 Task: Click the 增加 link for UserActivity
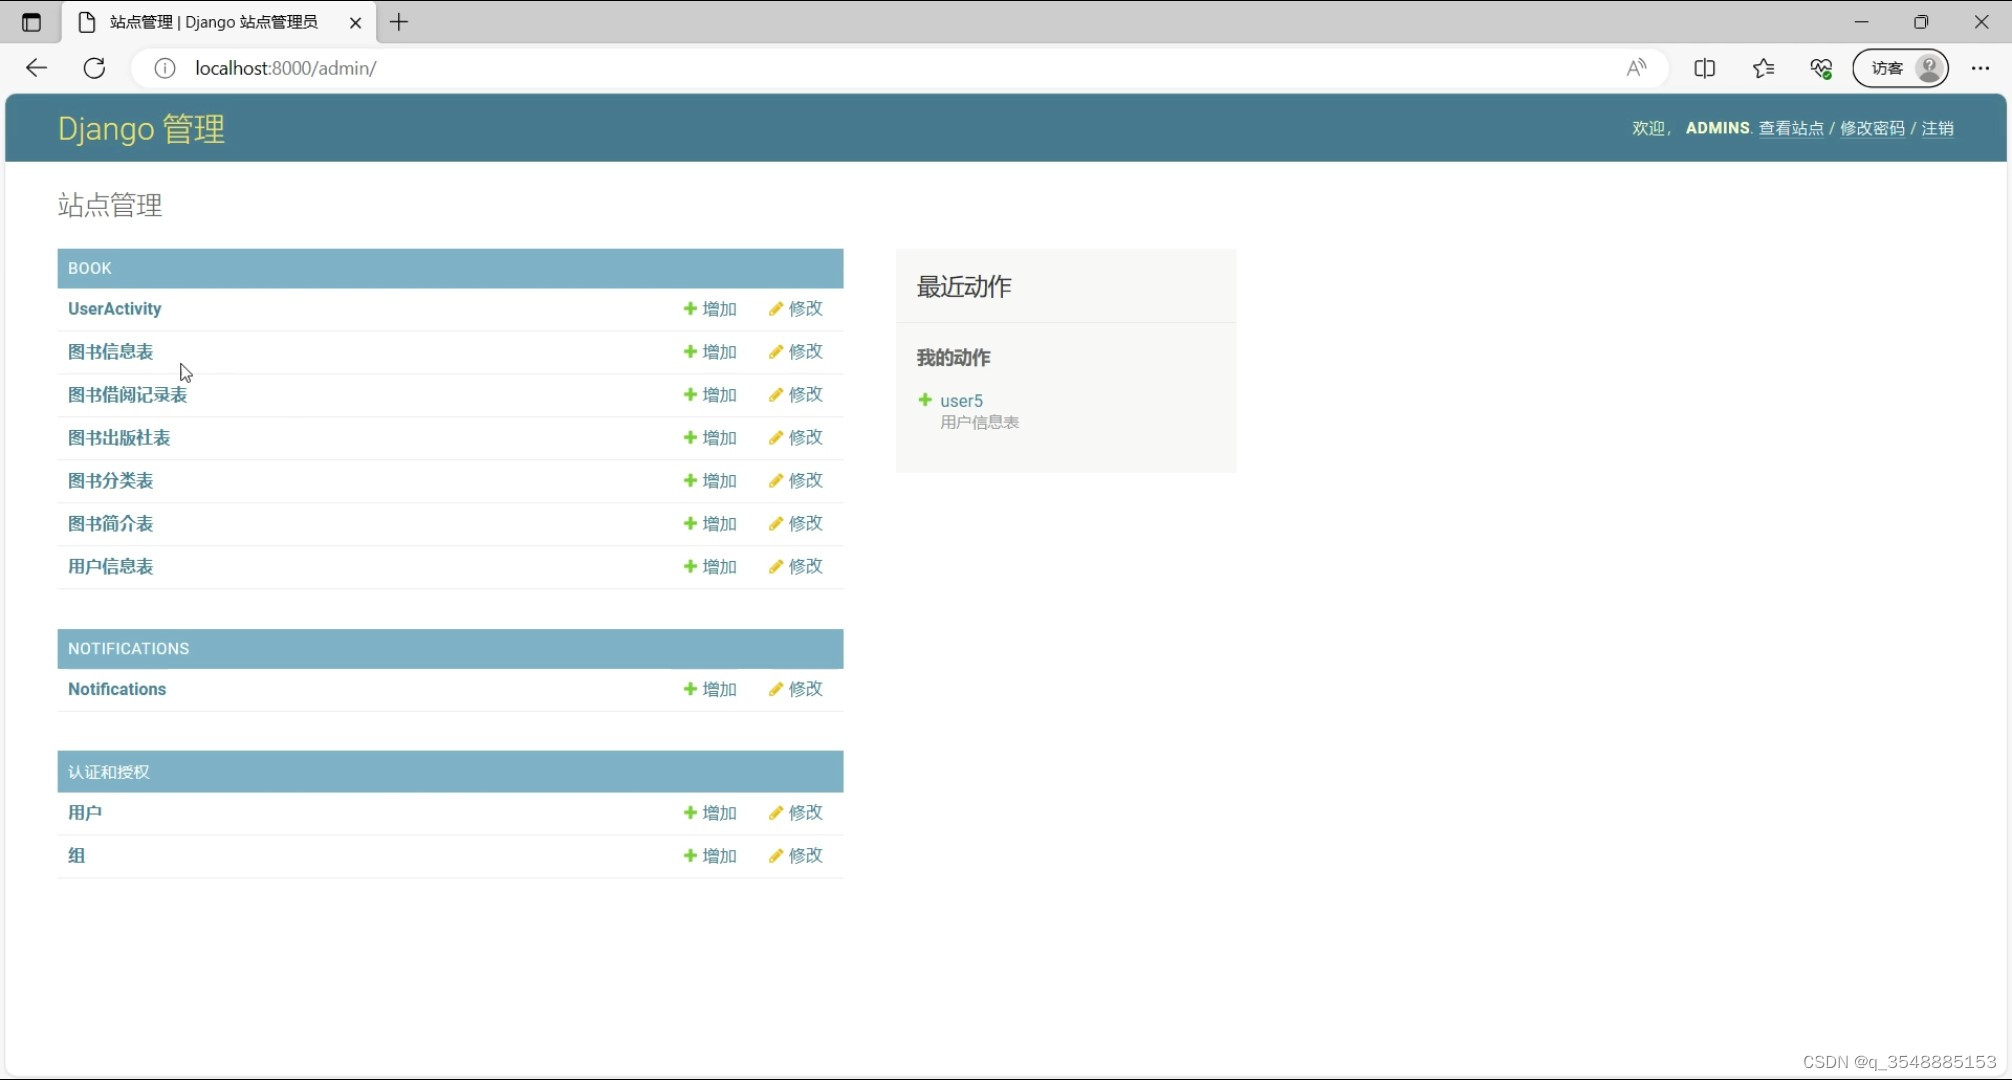point(710,309)
